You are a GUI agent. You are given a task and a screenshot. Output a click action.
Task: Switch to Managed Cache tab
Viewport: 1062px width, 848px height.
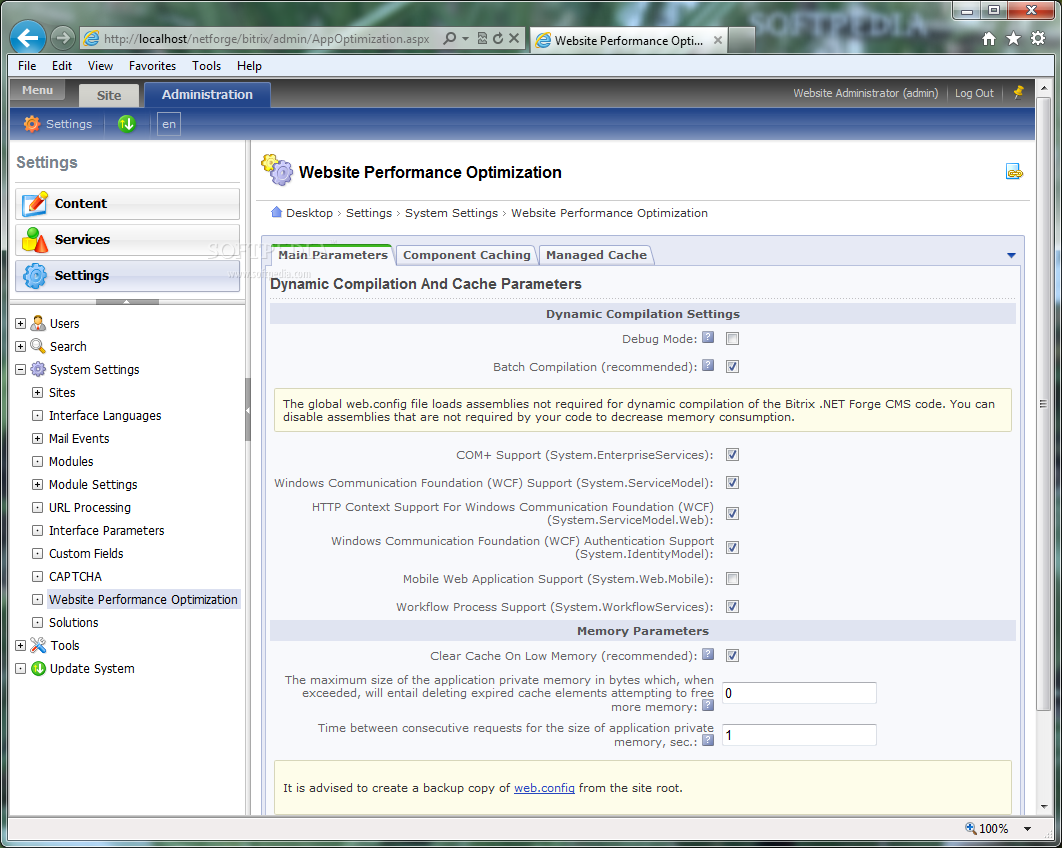click(596, 255)
